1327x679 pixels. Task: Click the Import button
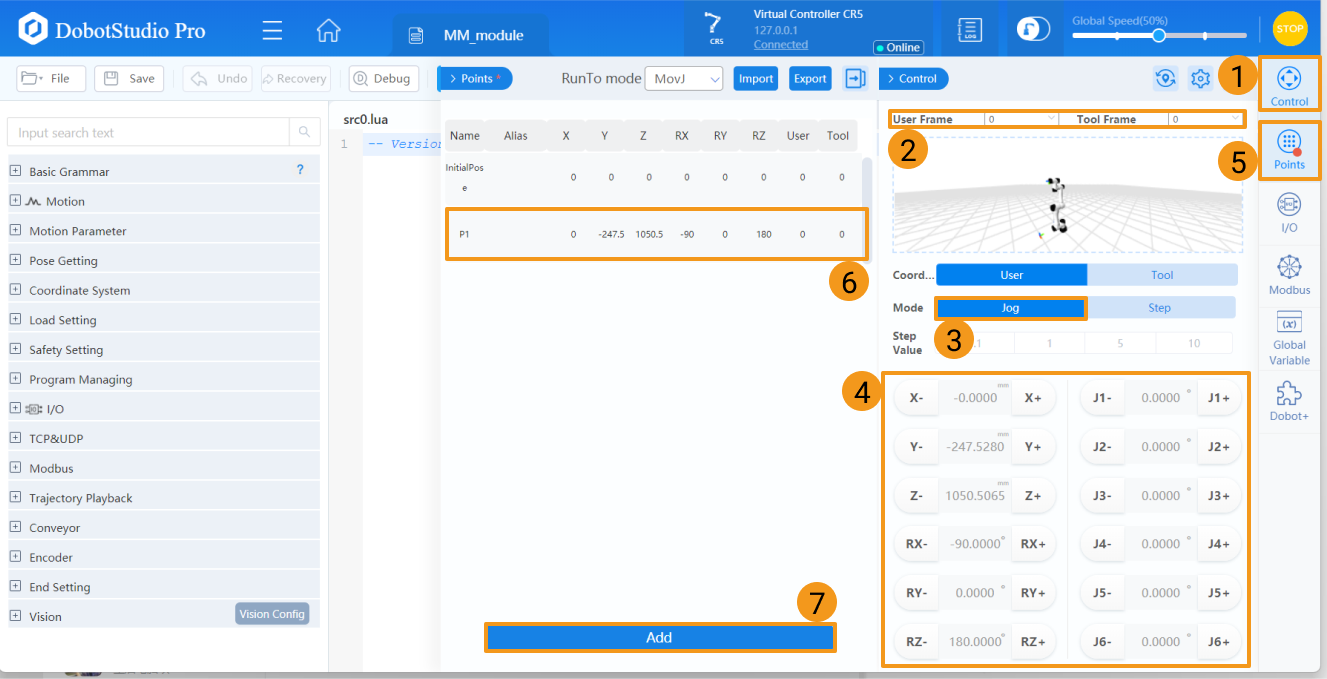click(756, 79)
